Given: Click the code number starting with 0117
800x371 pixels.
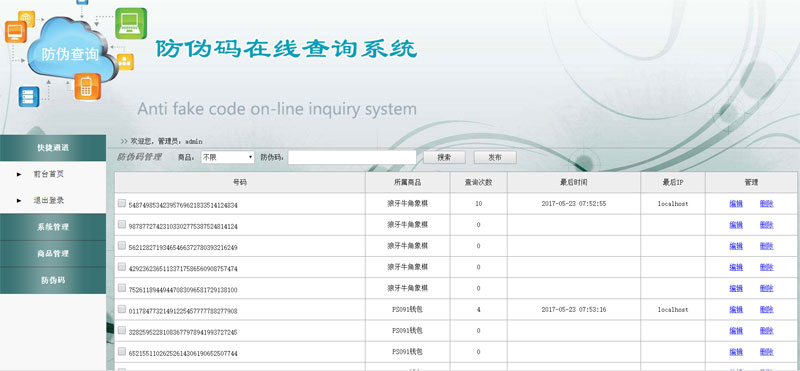Looking at the screenshot, I should coord(183,311).
